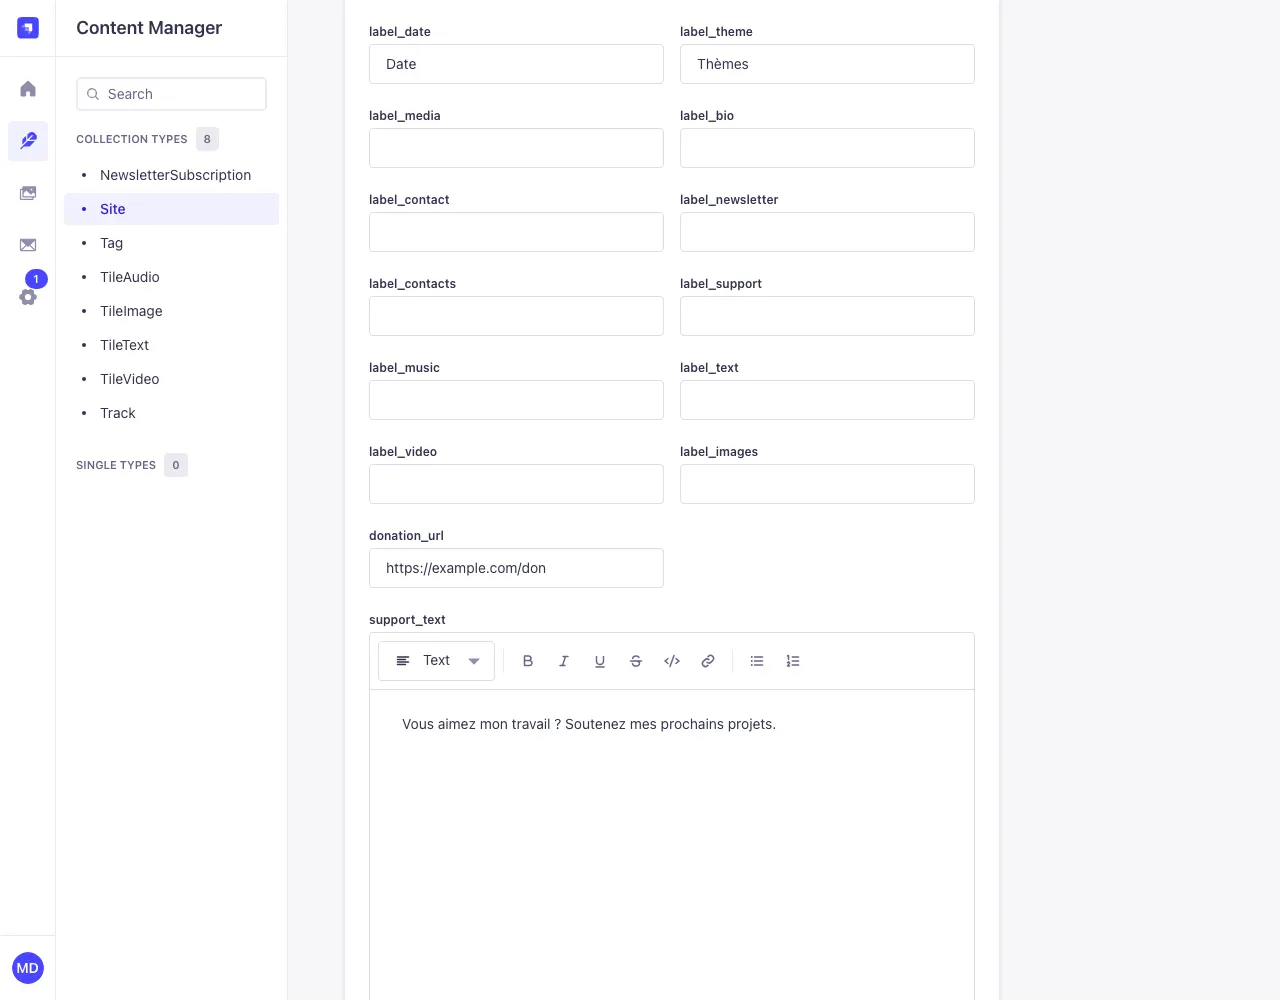Select the Site collection type
The width and height of the screenshot is (1280, 1000).
click(x=172, y=209)
